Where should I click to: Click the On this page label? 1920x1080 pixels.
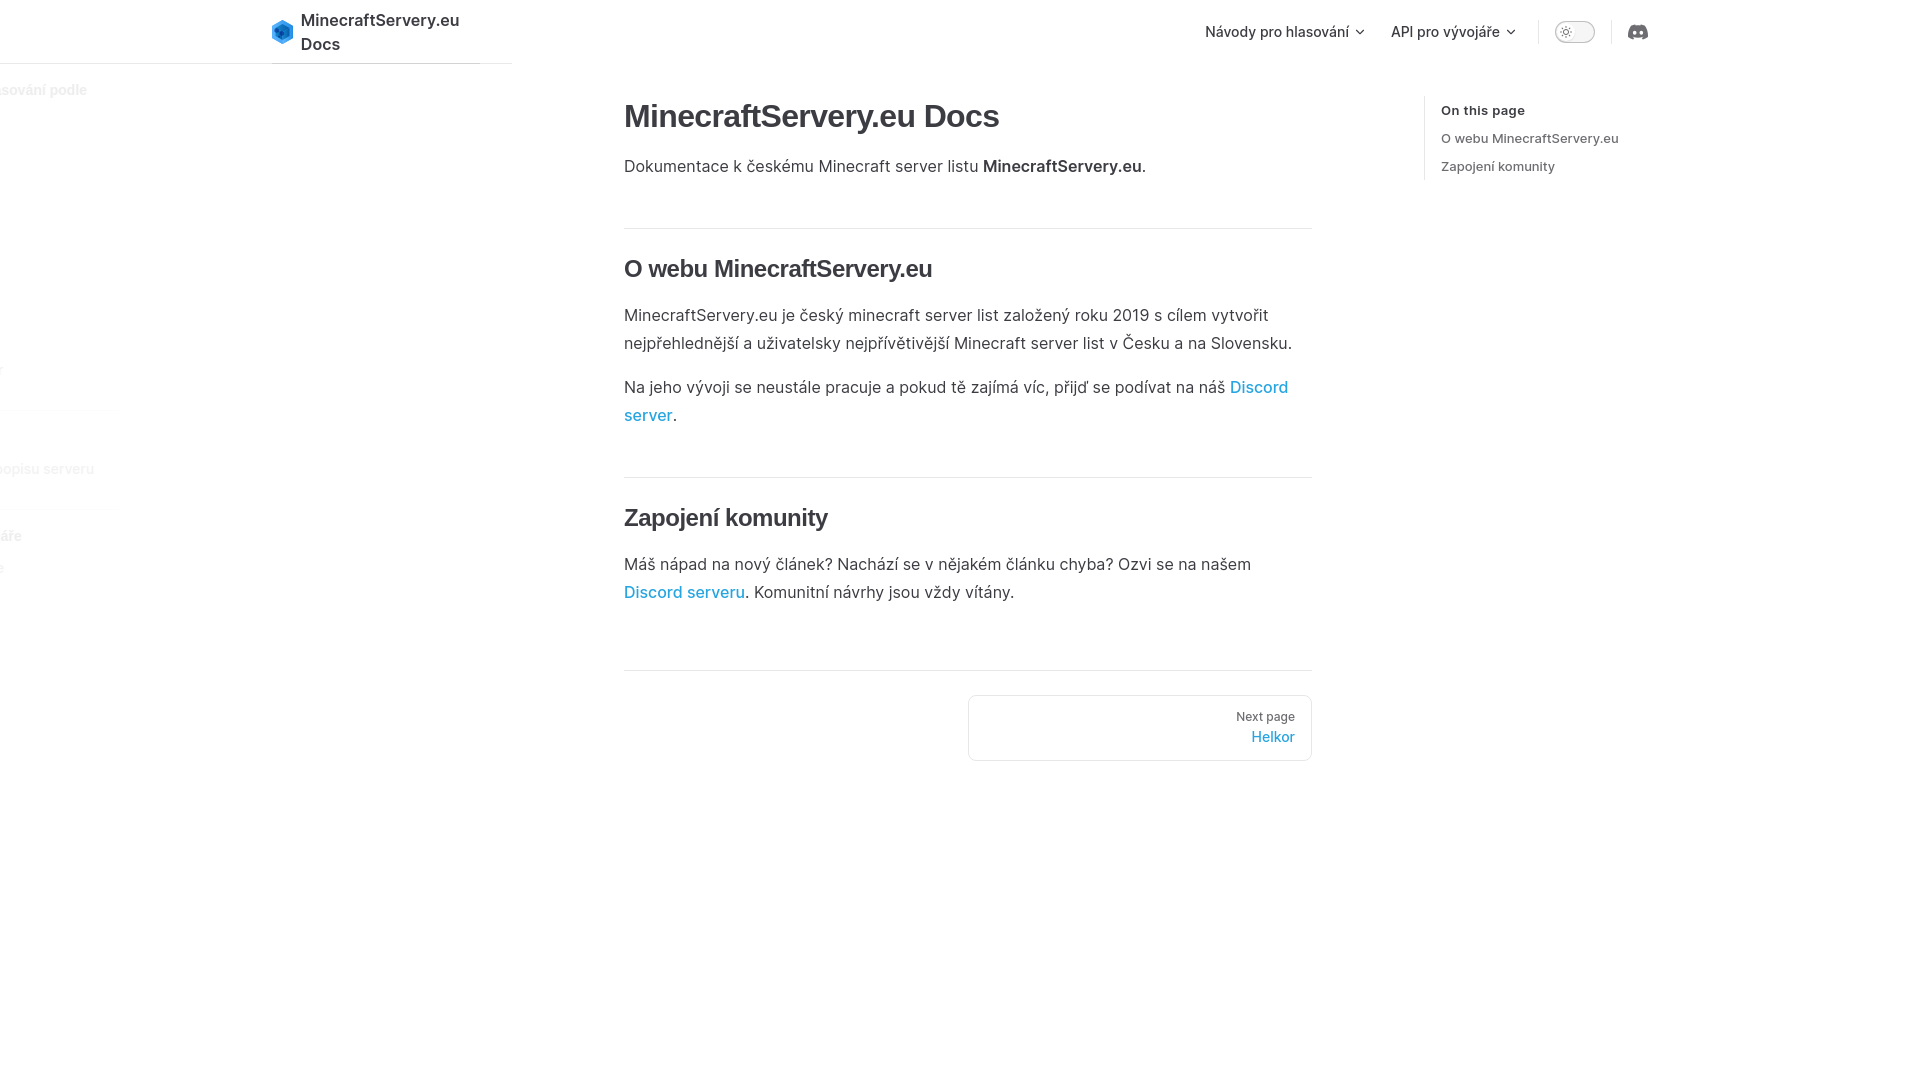click(1482, 110)
